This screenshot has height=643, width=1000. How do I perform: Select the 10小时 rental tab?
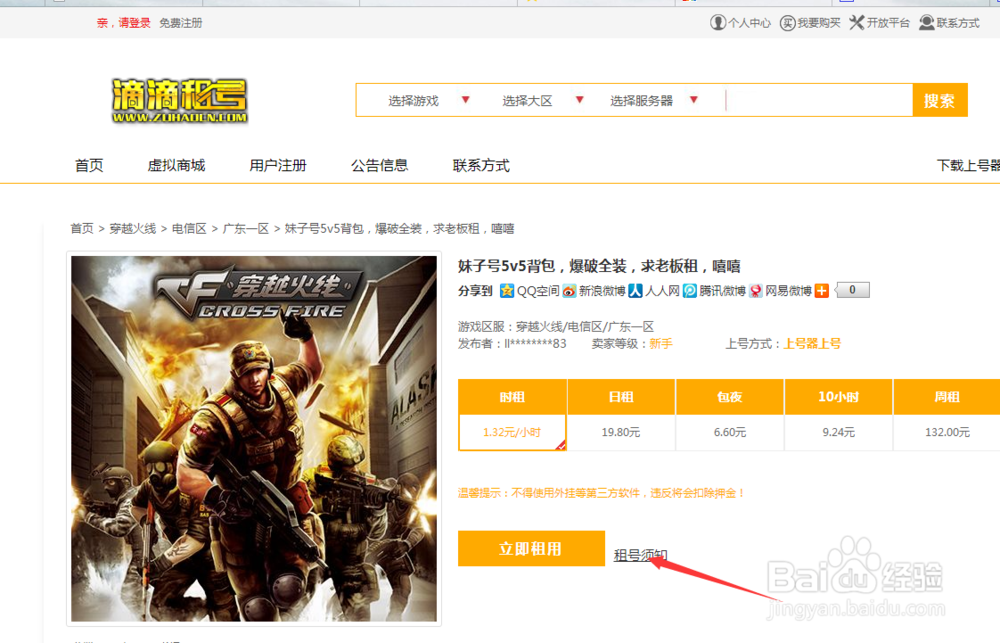(x=839, y=397)
